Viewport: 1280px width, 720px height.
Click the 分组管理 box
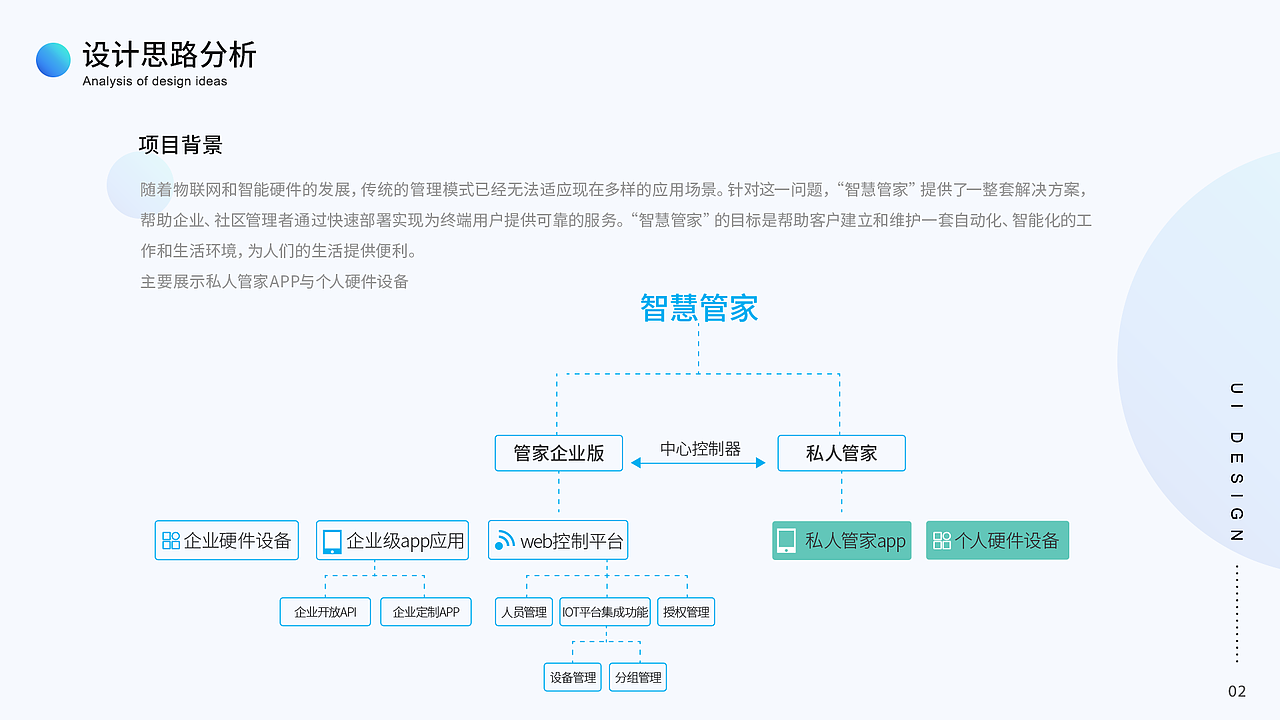tap(638, 677)
